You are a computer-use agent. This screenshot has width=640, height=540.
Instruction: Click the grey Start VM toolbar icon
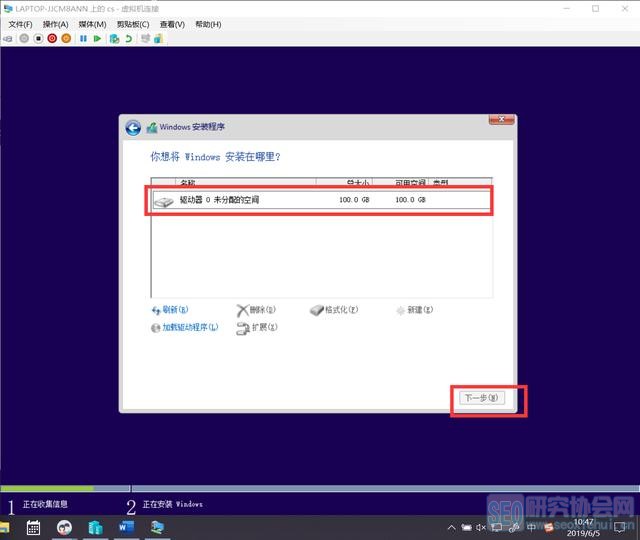coord(24,38)
